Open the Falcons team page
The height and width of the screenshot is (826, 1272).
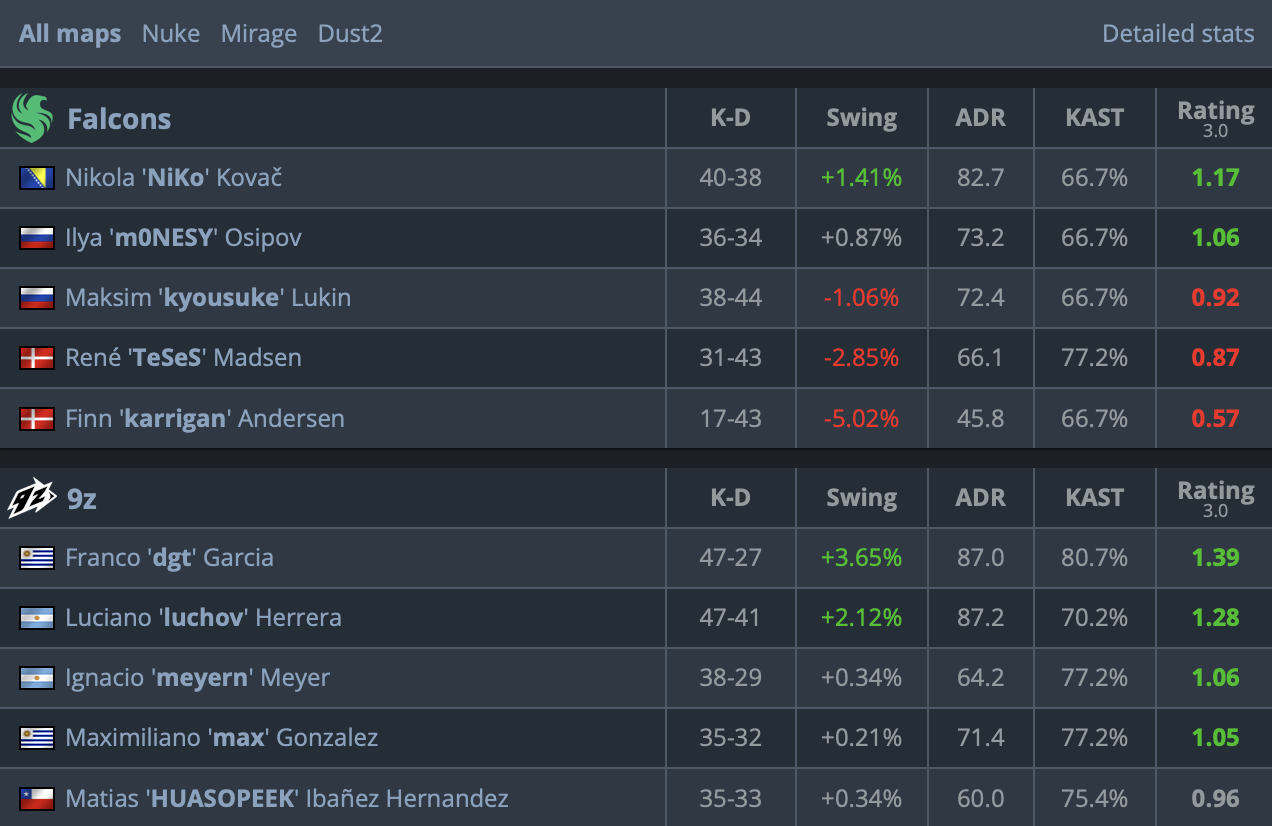(x=119, y=119)
